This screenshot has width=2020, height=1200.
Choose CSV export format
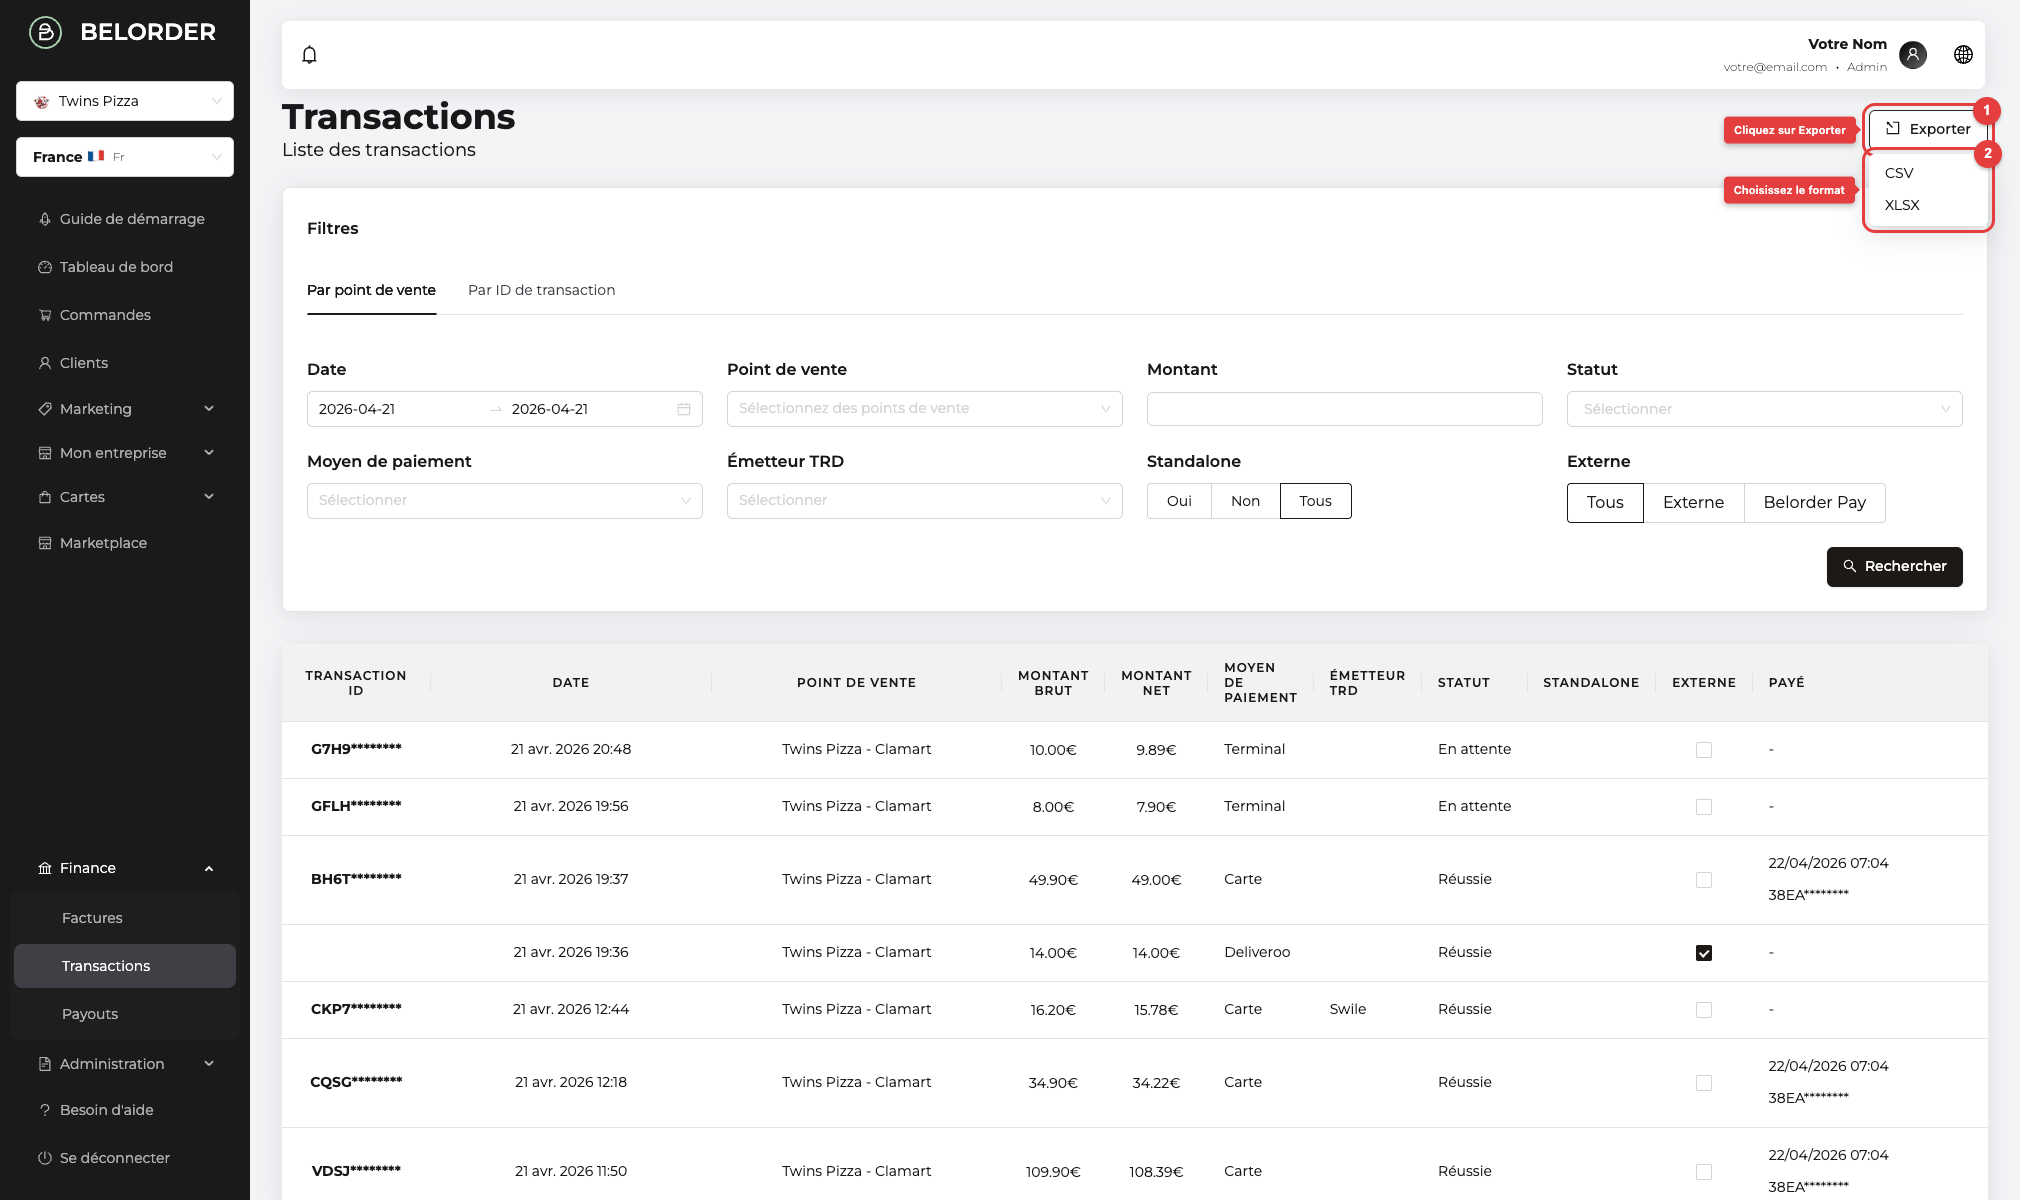(x=1899, y=173)
